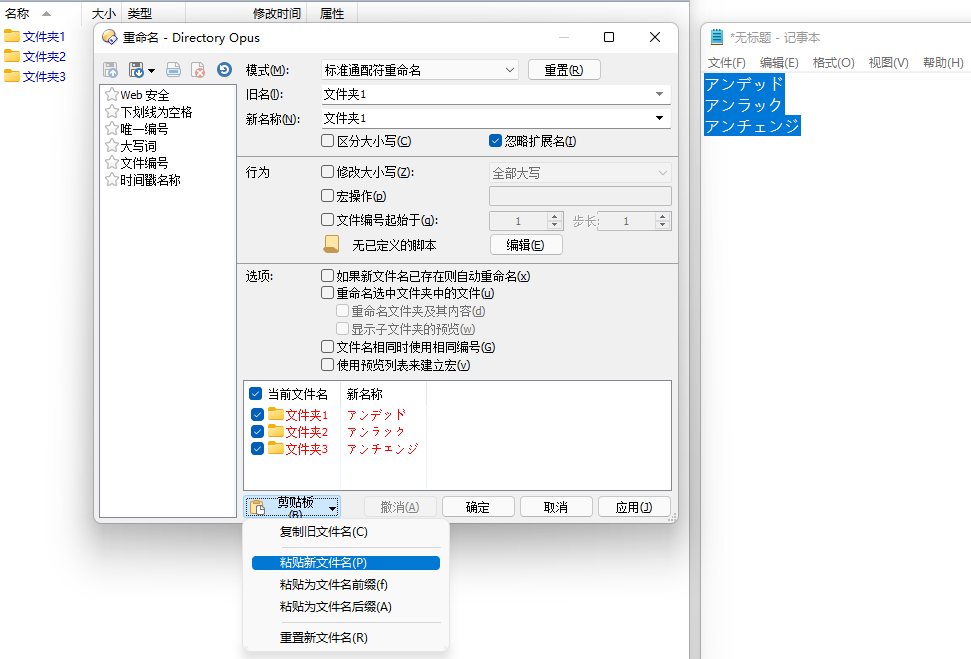Screen dimensions: 971x659
Task: Expand the 旧名 history dropdown arrow
Action: [x=660, y=94]
